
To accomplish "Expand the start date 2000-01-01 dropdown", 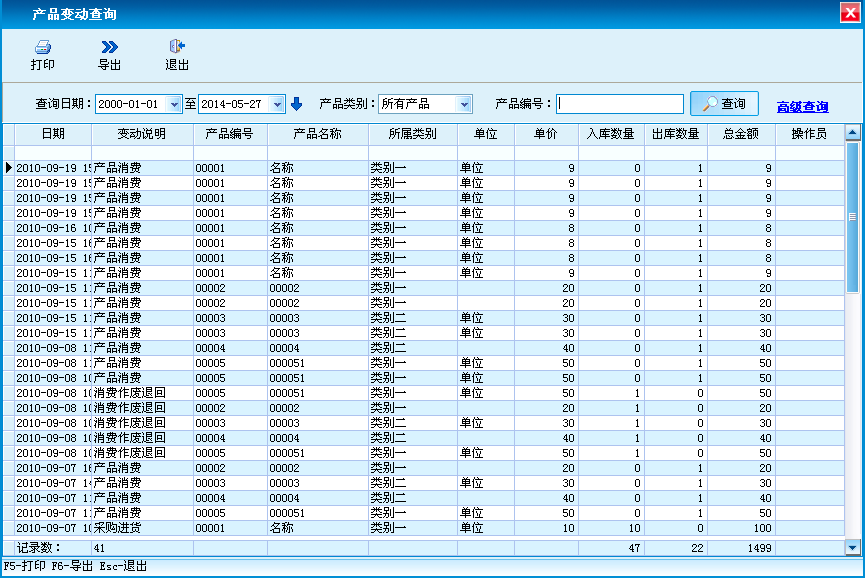I will 176,104.
